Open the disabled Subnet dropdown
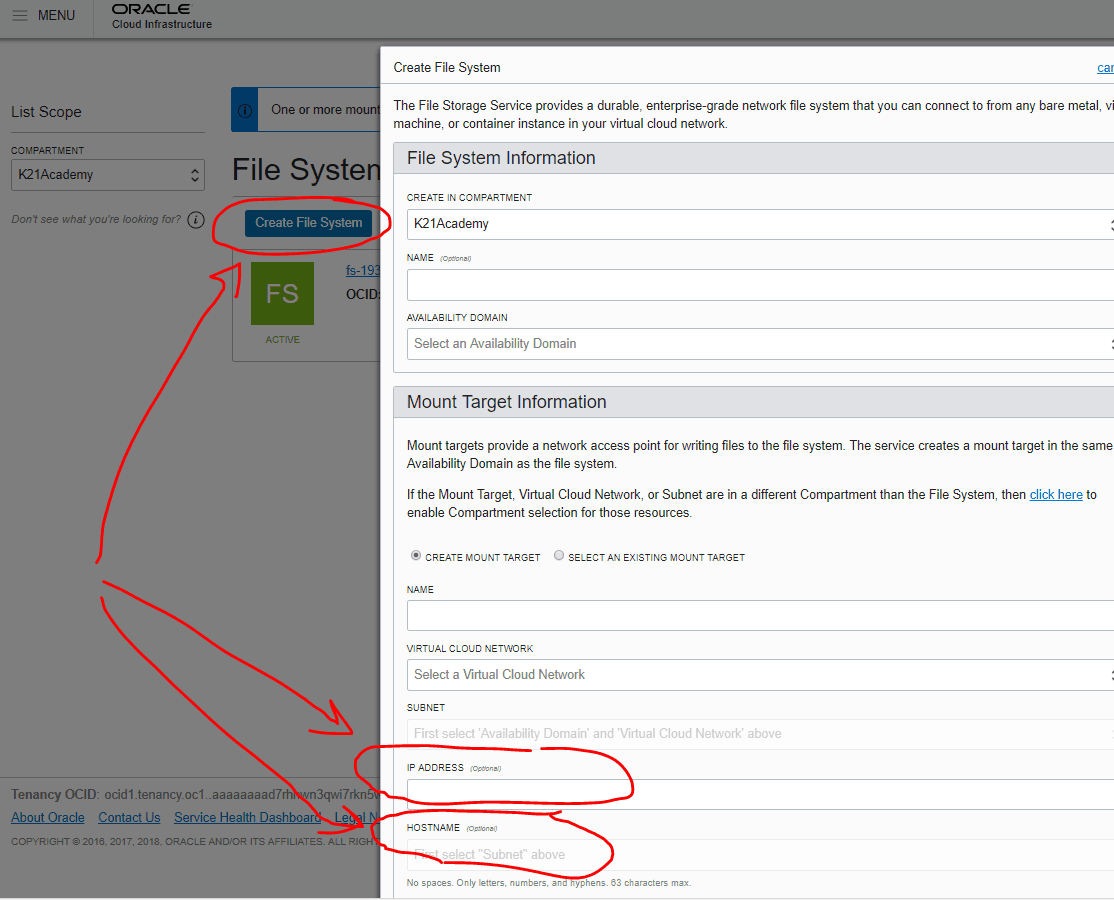The width and height of the screenshot is (1114, 900). click(x=760, y=734)
